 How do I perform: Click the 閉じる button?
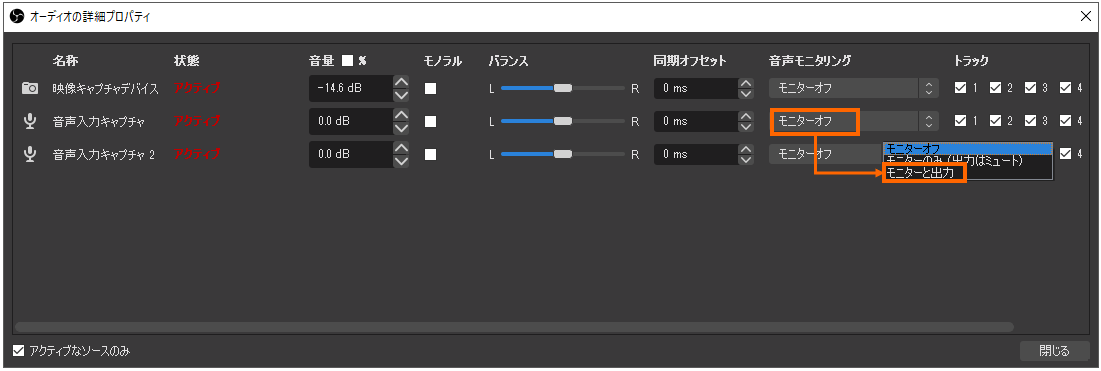click(x=1054, y=350)
